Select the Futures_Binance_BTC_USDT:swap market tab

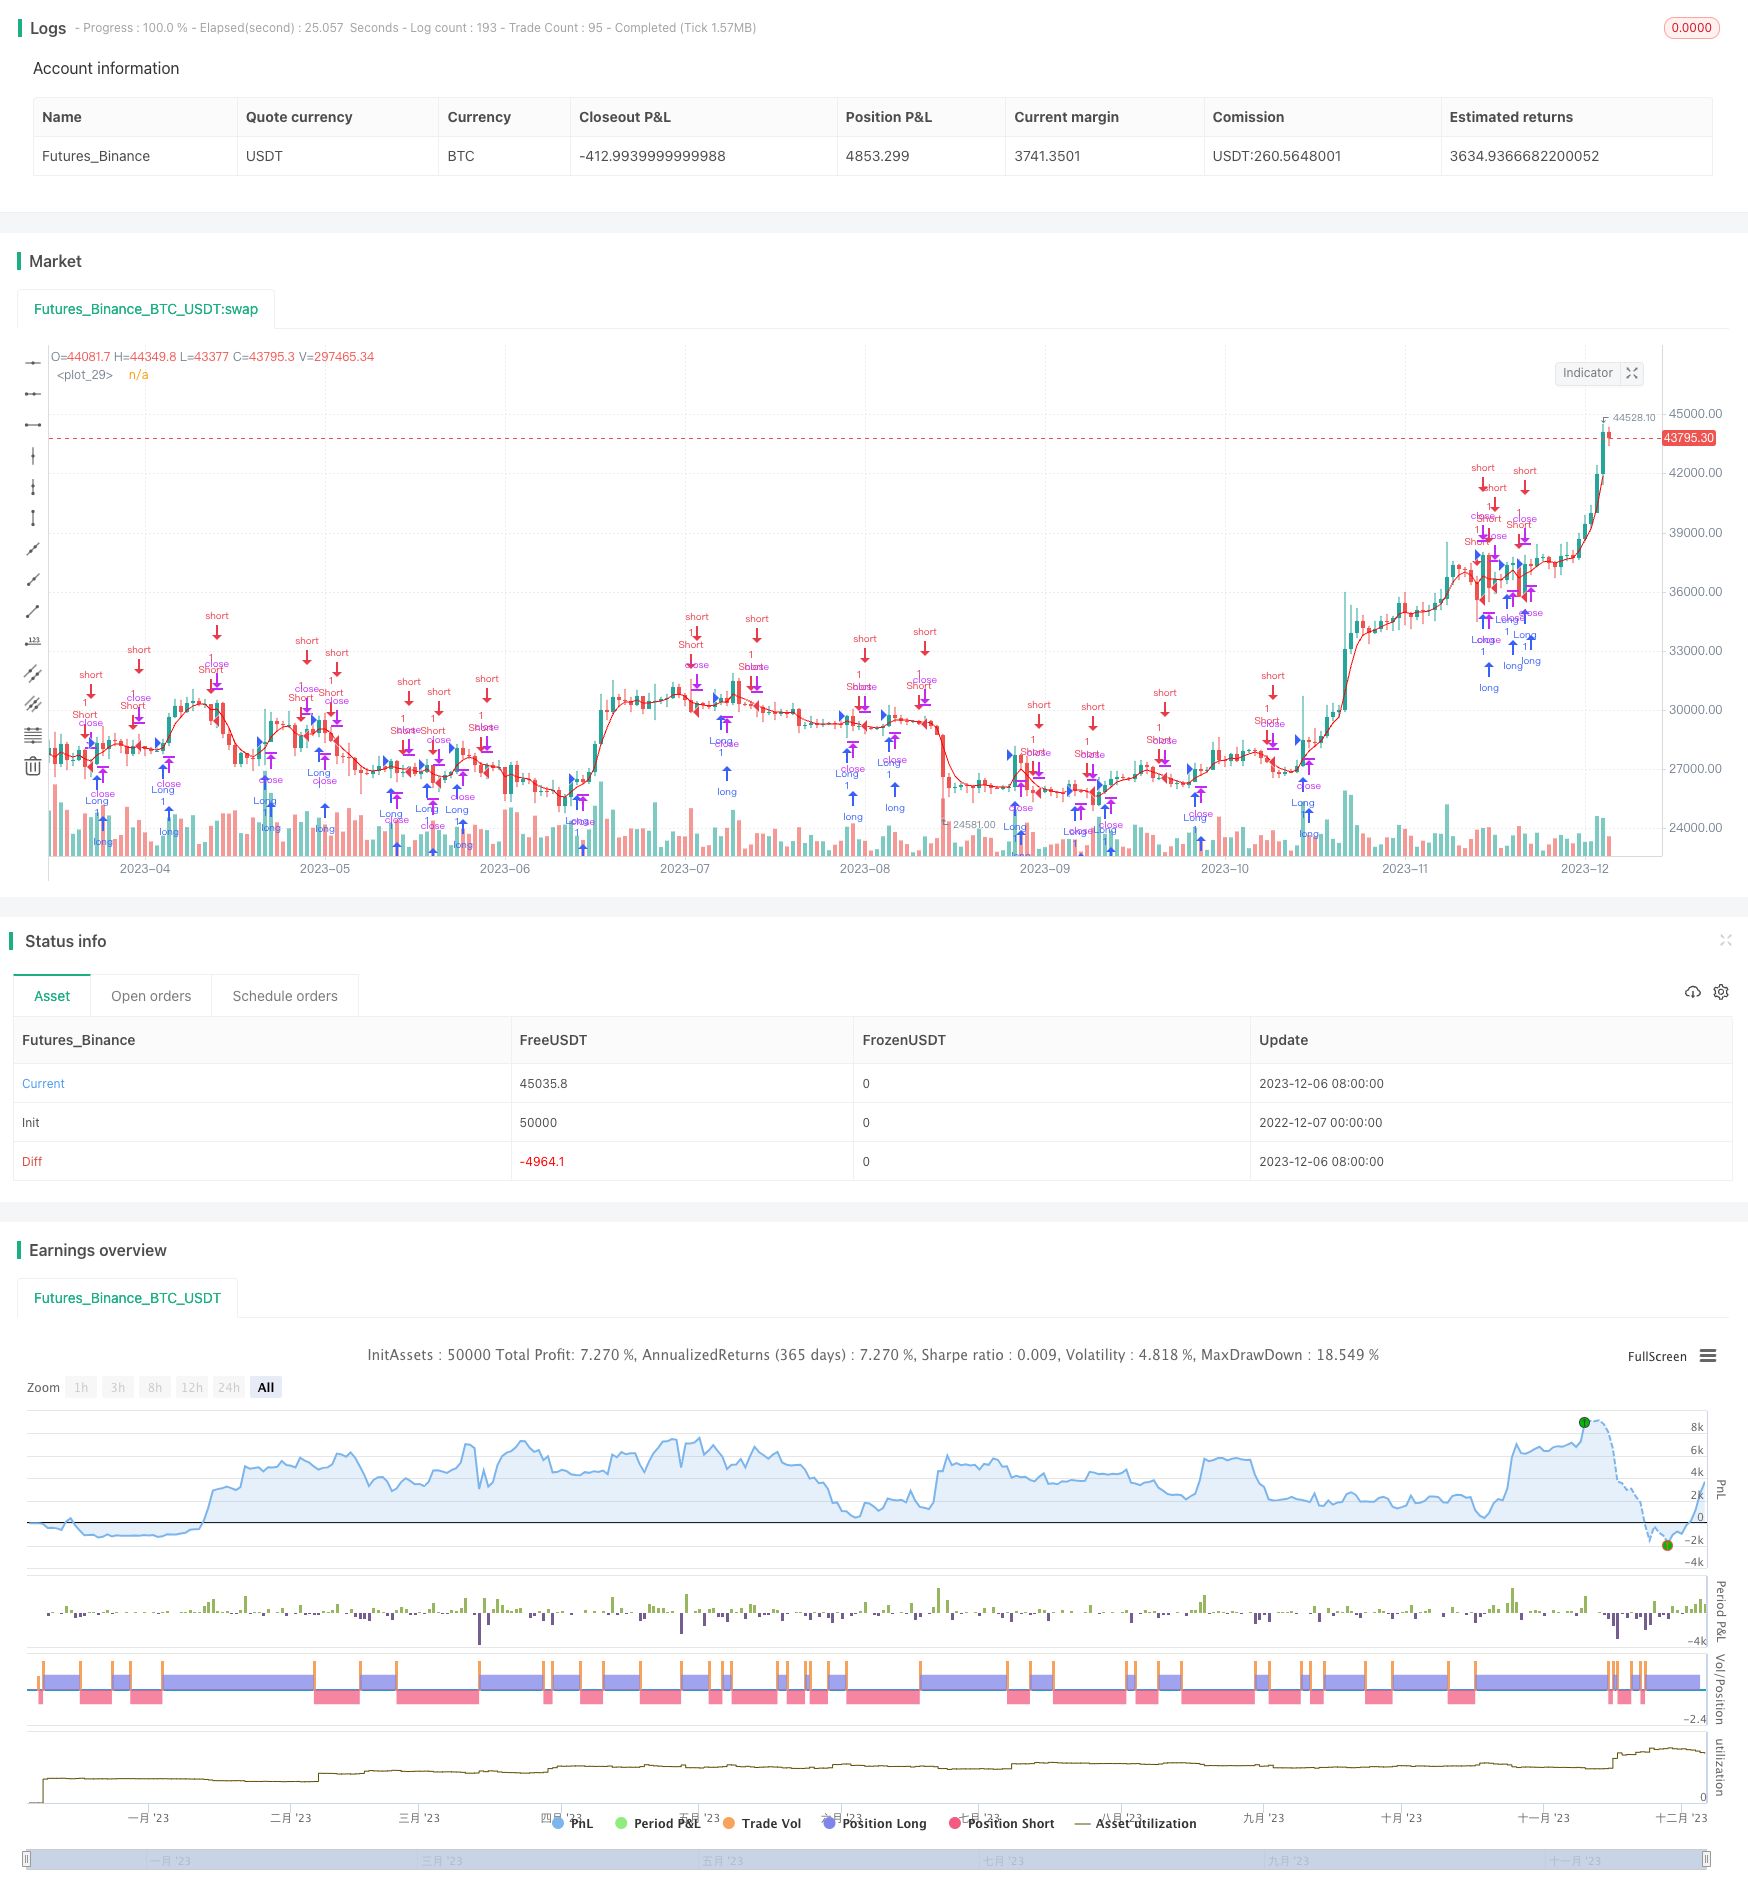146,309
